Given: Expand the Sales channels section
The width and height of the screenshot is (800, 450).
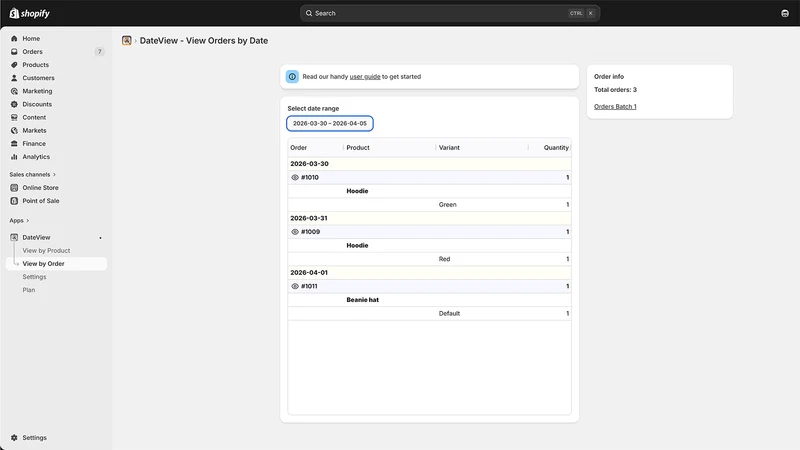Looking at the screenshot, I should [33, 174].
